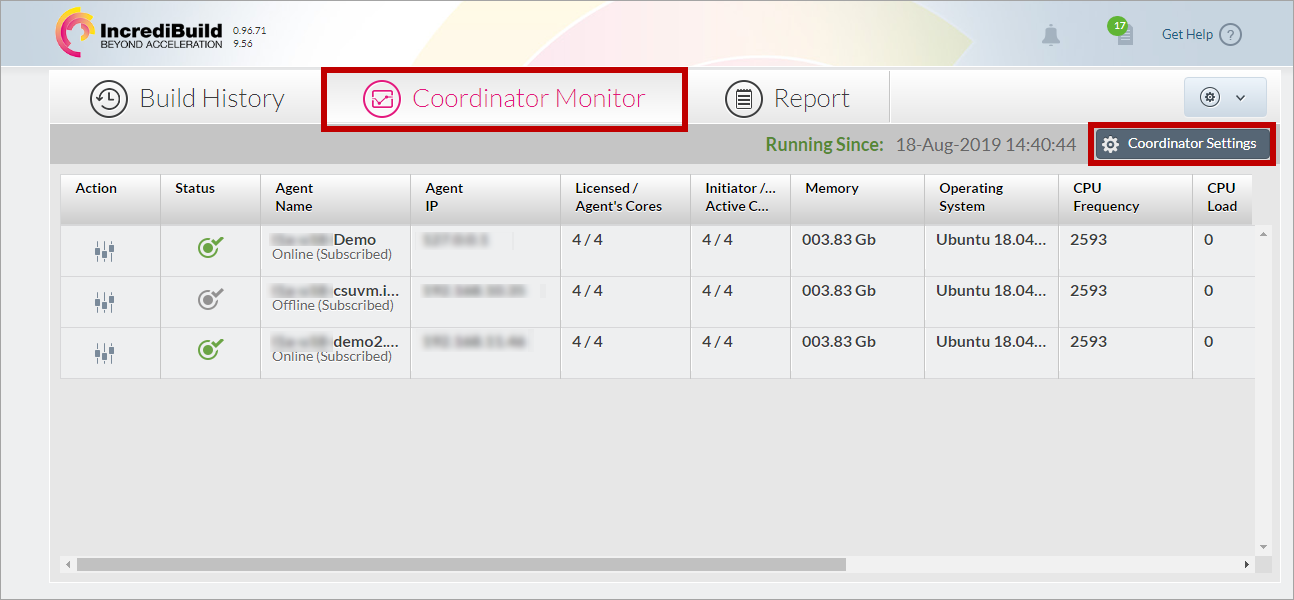1294x600 pixels.
Task: Open the Report tab
Action: click(787, 99)
